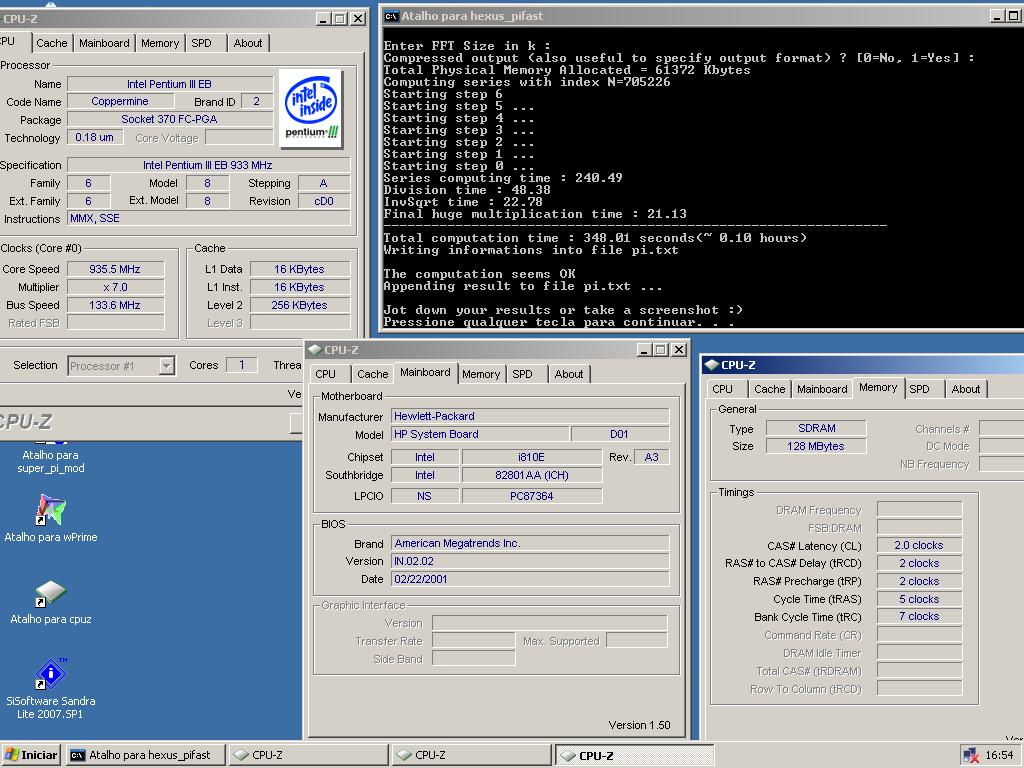Click the Socket 370 FC-PGA package field
Image resolution: width=1024 pixels, height=768 pixels.
170,119
